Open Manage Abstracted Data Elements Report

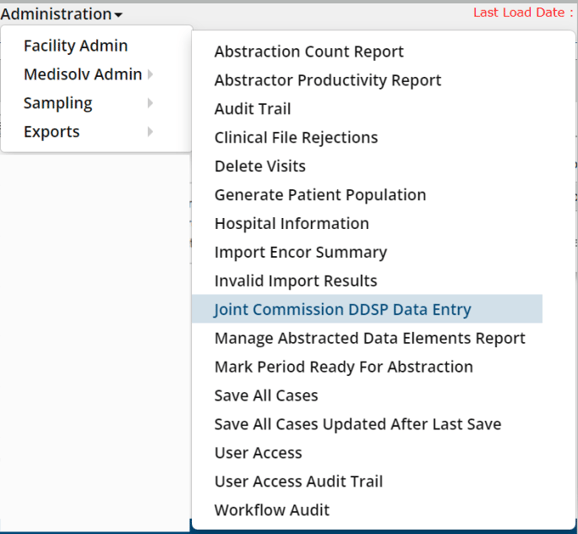click(370, 338)
